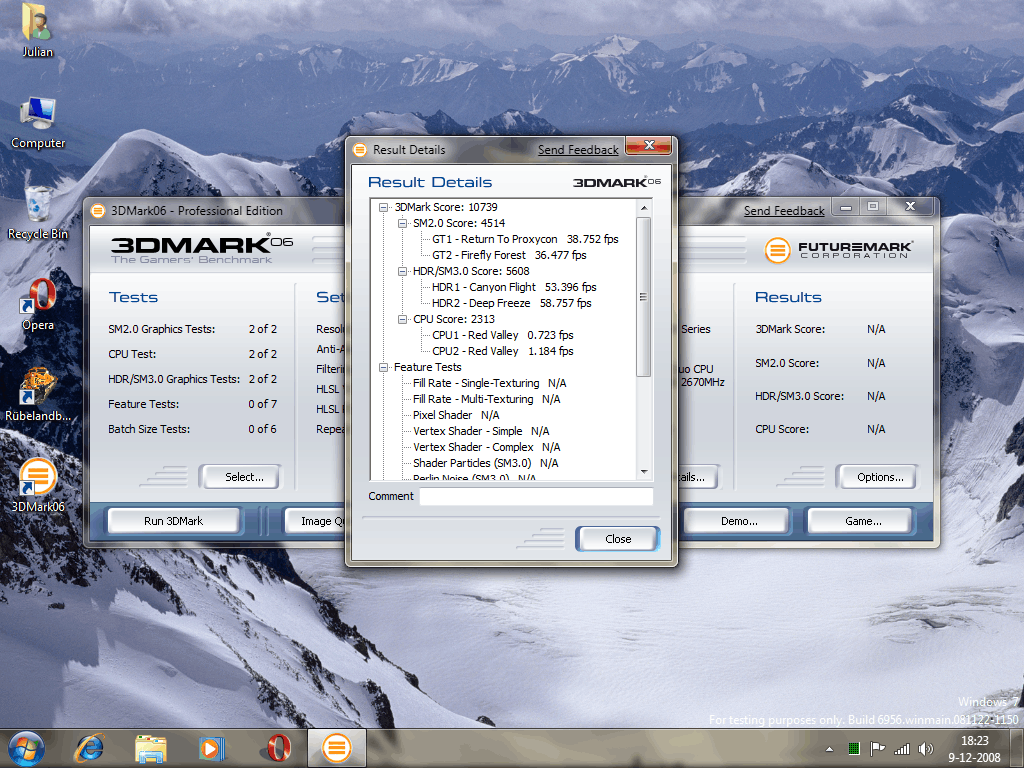Screen dimensions: 1024x768
Task: Click the Run 3DMark button
Action: [174, 521]
